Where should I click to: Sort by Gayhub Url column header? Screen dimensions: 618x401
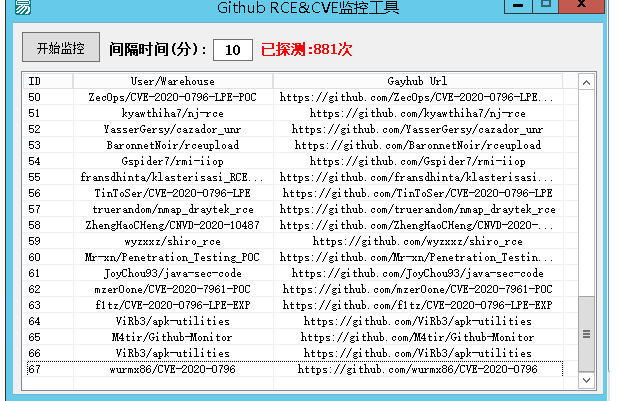pos(417,81)
